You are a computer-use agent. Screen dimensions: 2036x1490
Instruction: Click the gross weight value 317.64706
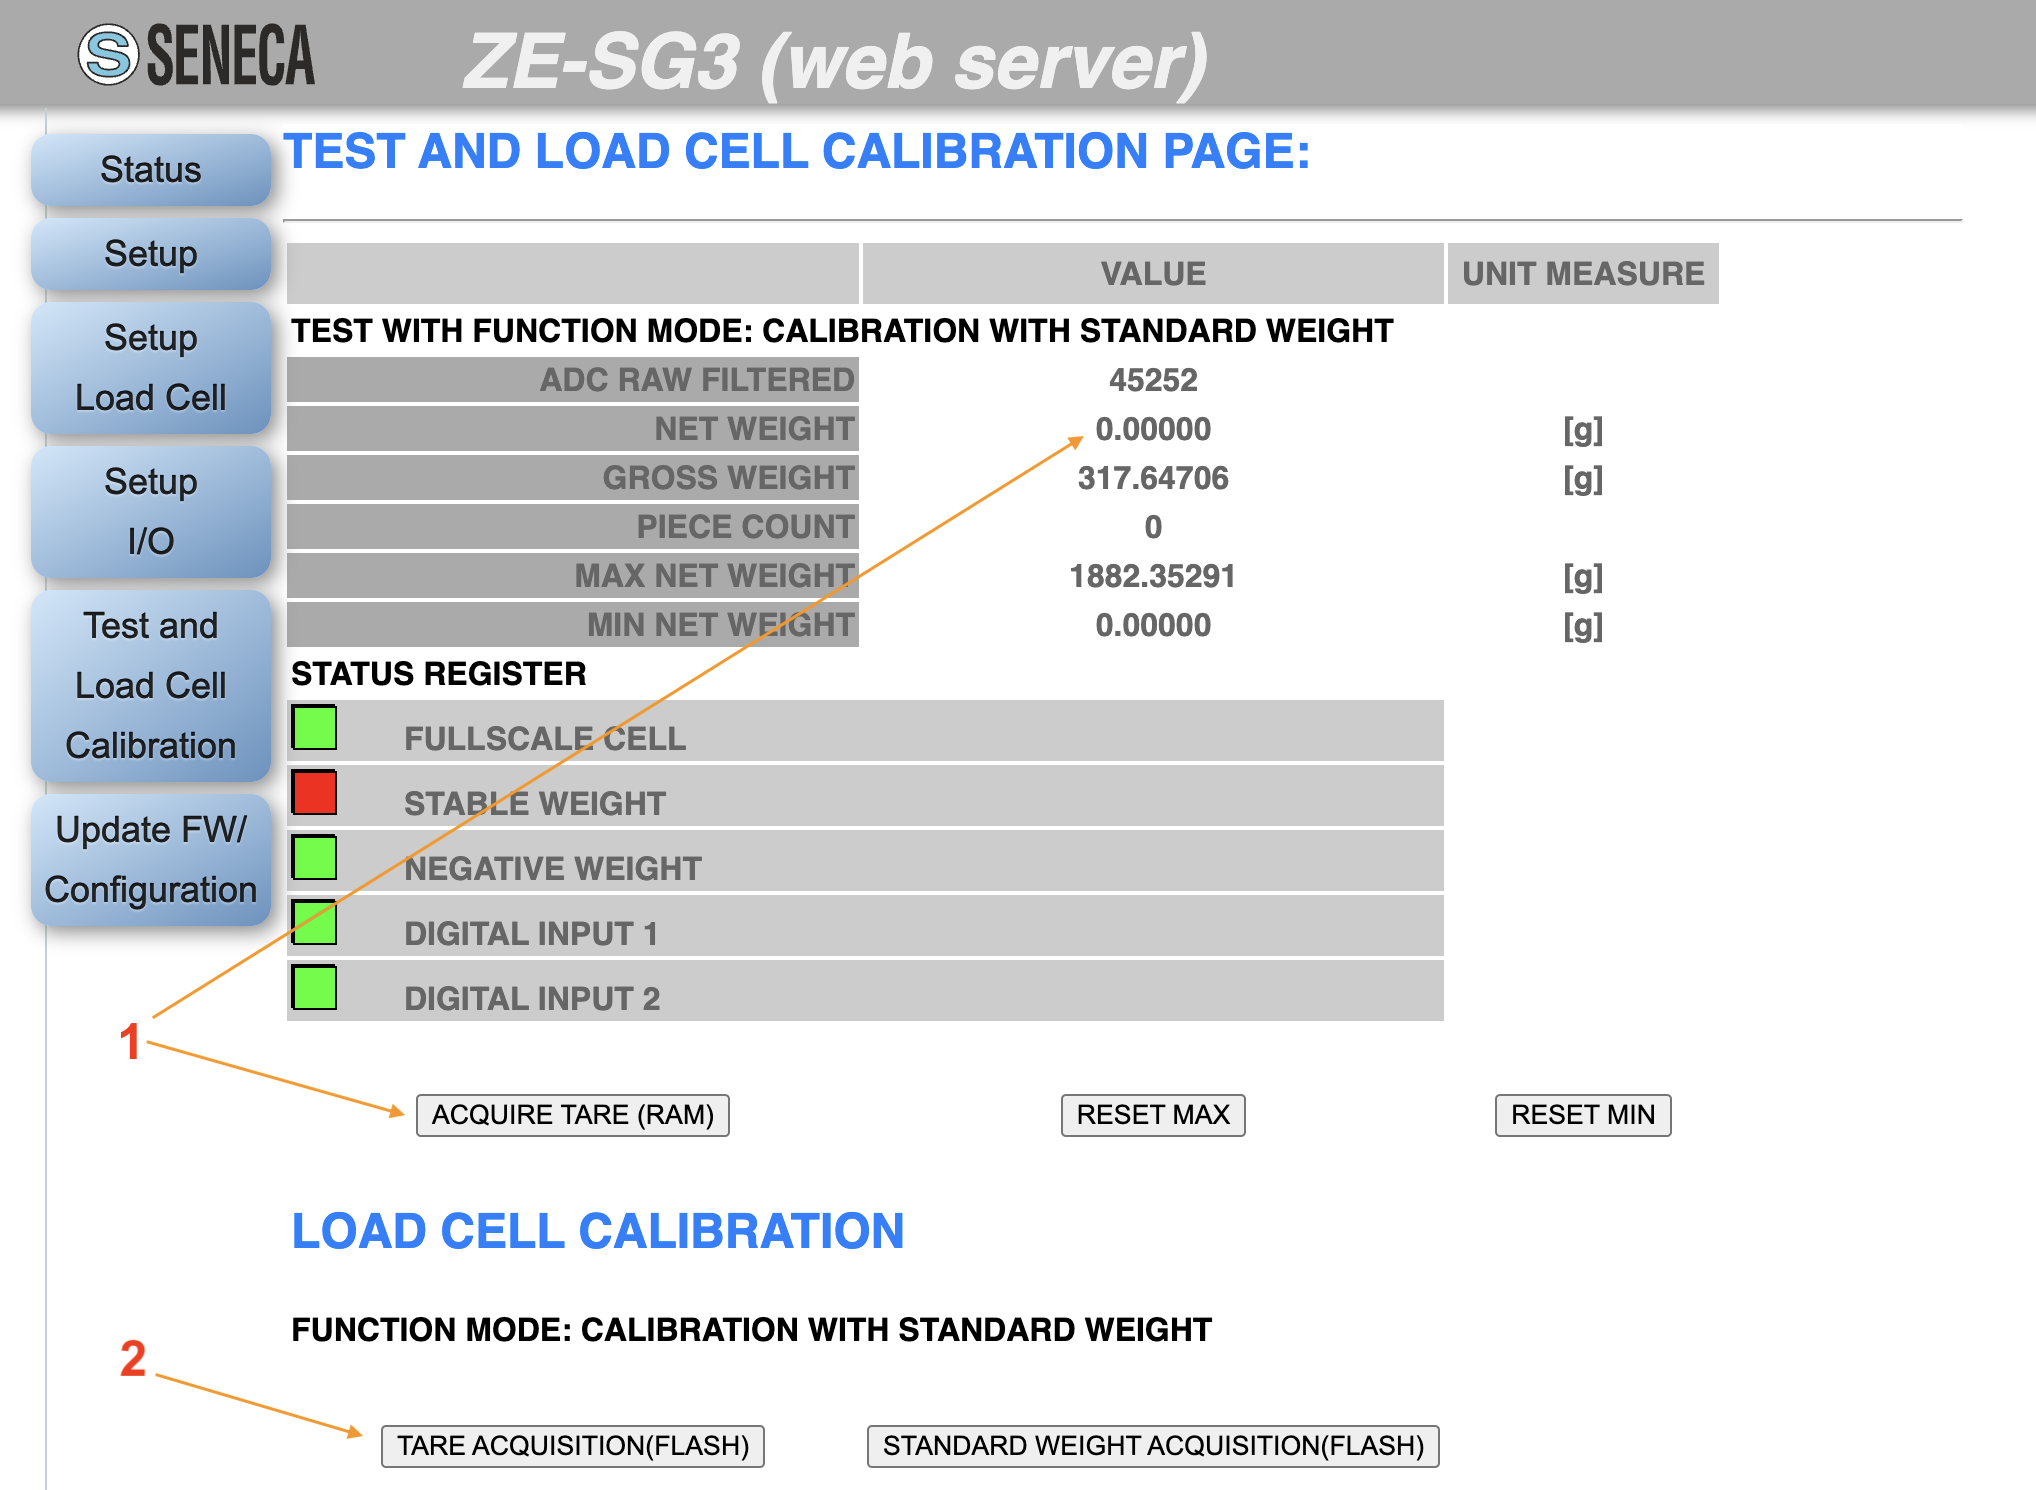point(1153,478)
